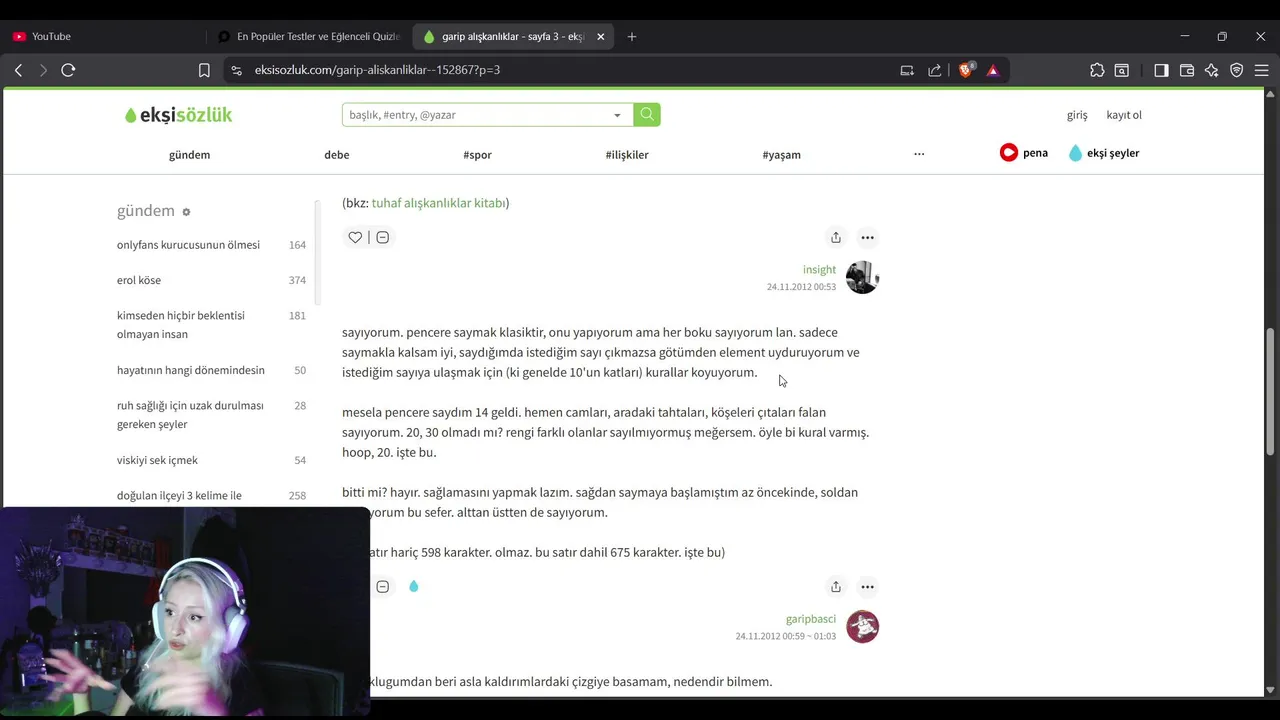The height and width of the screenshot is (720, 1280).
Task: Open the date 24.11.2012 00:59 ~ 01:03
Action: coord(786,636)
